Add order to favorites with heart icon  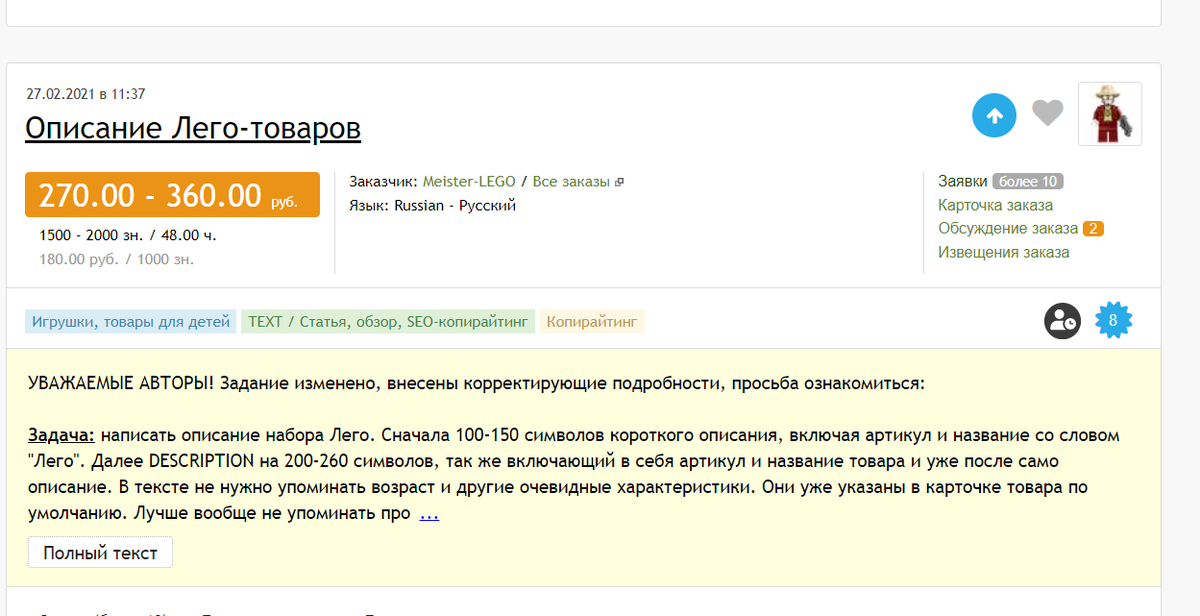1047,113
